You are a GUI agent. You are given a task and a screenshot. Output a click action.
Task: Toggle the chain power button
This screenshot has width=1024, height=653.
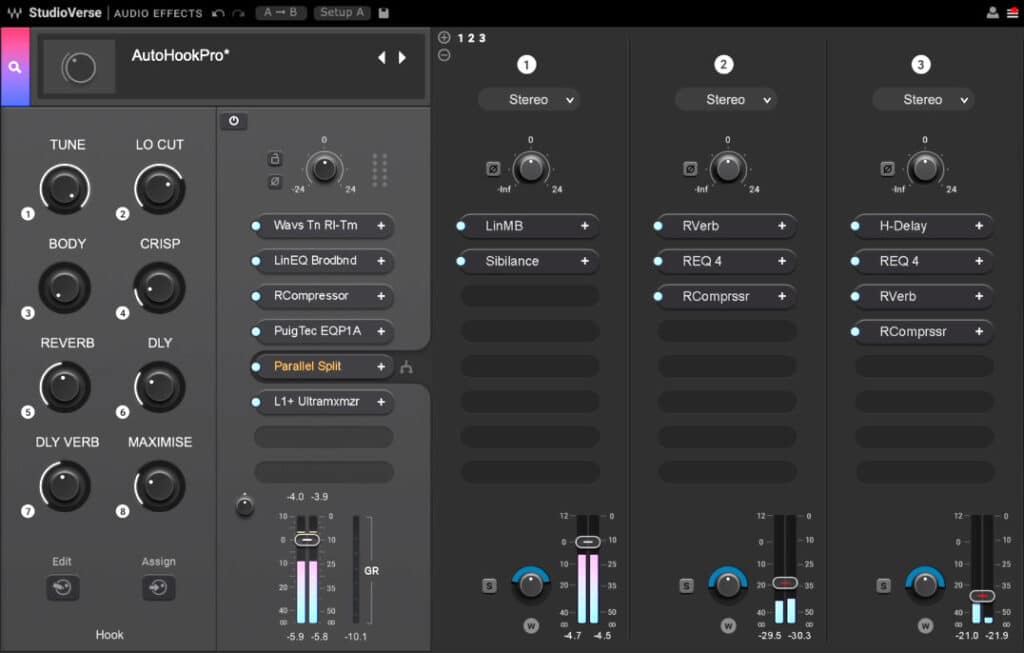(x=233, y=121)
